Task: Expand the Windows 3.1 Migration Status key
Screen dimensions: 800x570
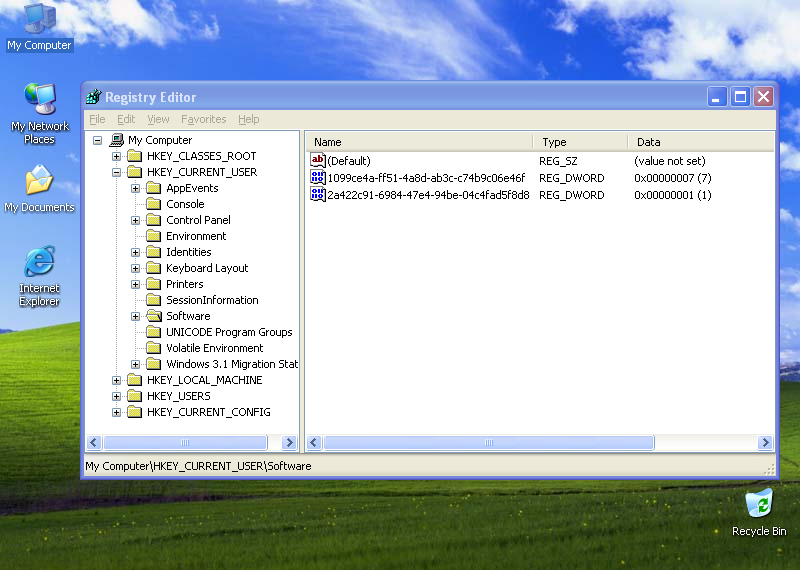Action: [x=135, y=364]
